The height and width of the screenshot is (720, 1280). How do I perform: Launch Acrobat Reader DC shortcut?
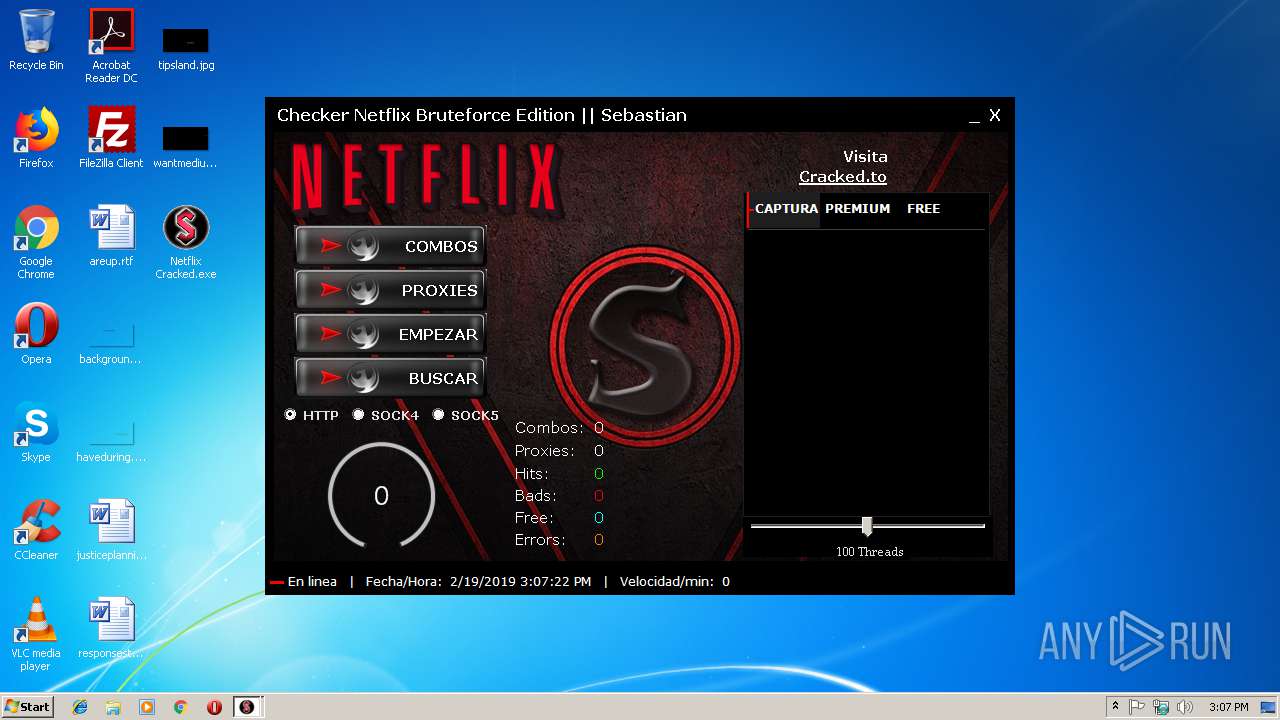click(111, 45)
